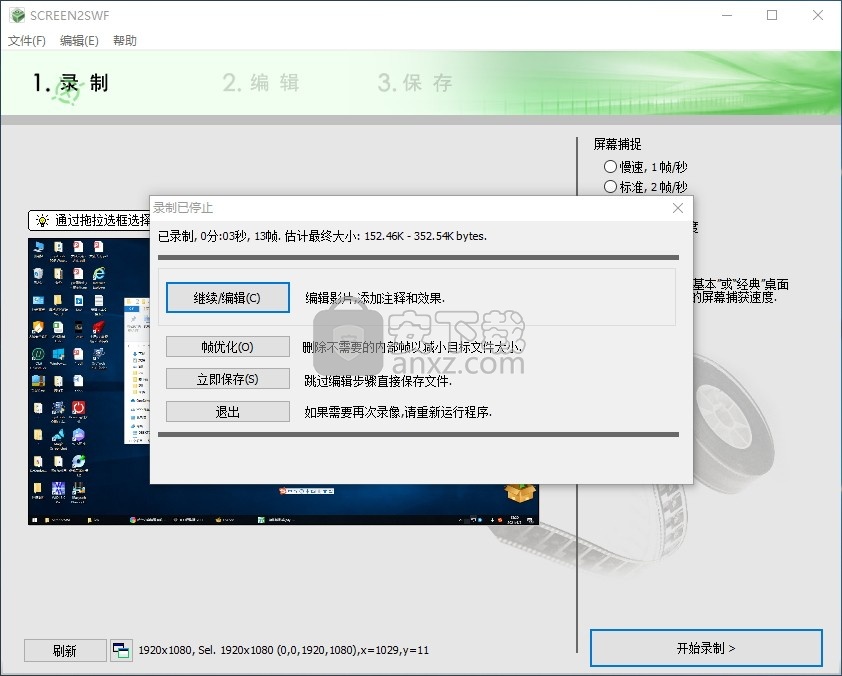Switch to the 2. 编辑 step
This screenshot has width=842, height=676.
coord(261,83)
